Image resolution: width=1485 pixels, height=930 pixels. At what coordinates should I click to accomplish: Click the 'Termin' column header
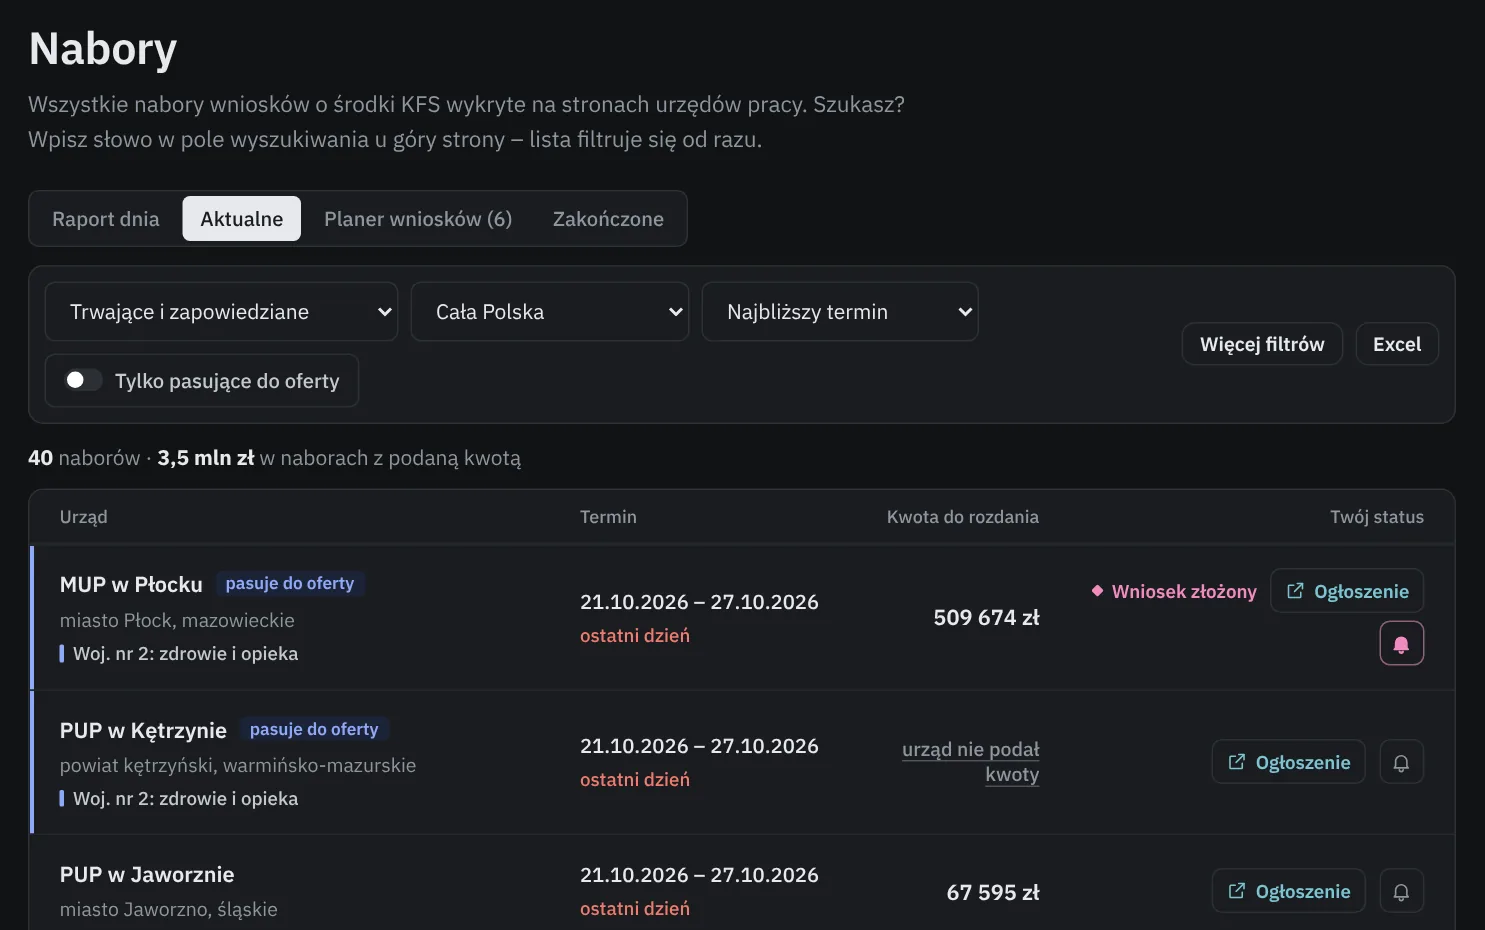coord(608,517)
